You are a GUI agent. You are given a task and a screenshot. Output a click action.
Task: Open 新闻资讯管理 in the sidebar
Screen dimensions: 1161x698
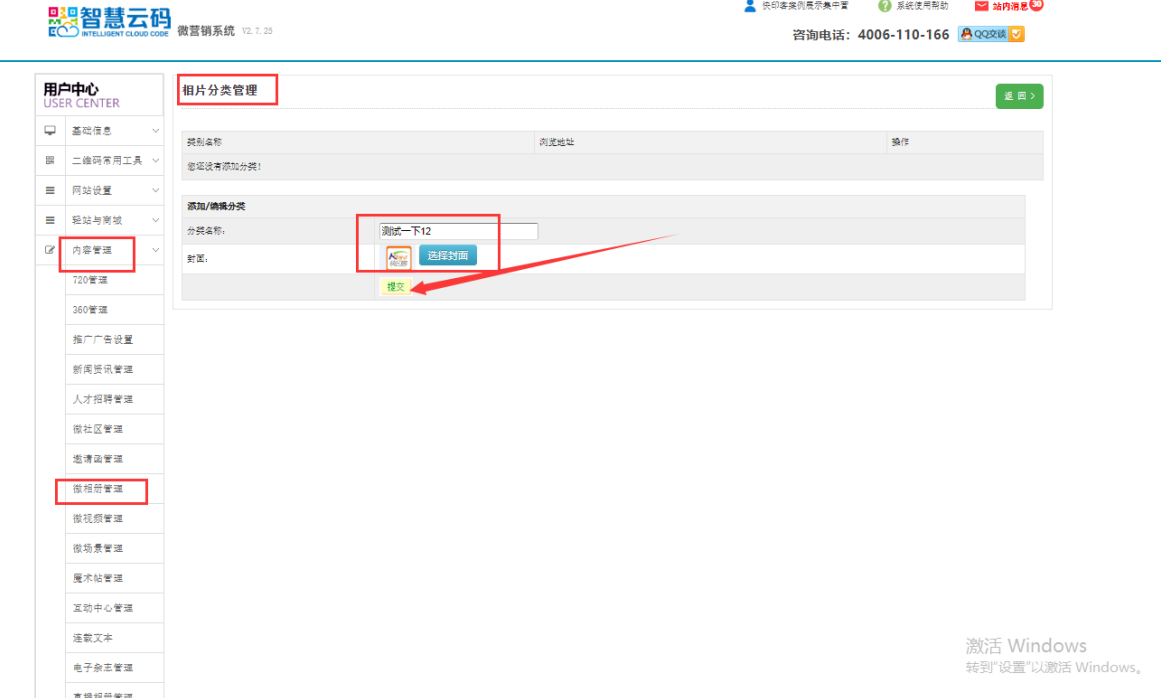point(102,369)
